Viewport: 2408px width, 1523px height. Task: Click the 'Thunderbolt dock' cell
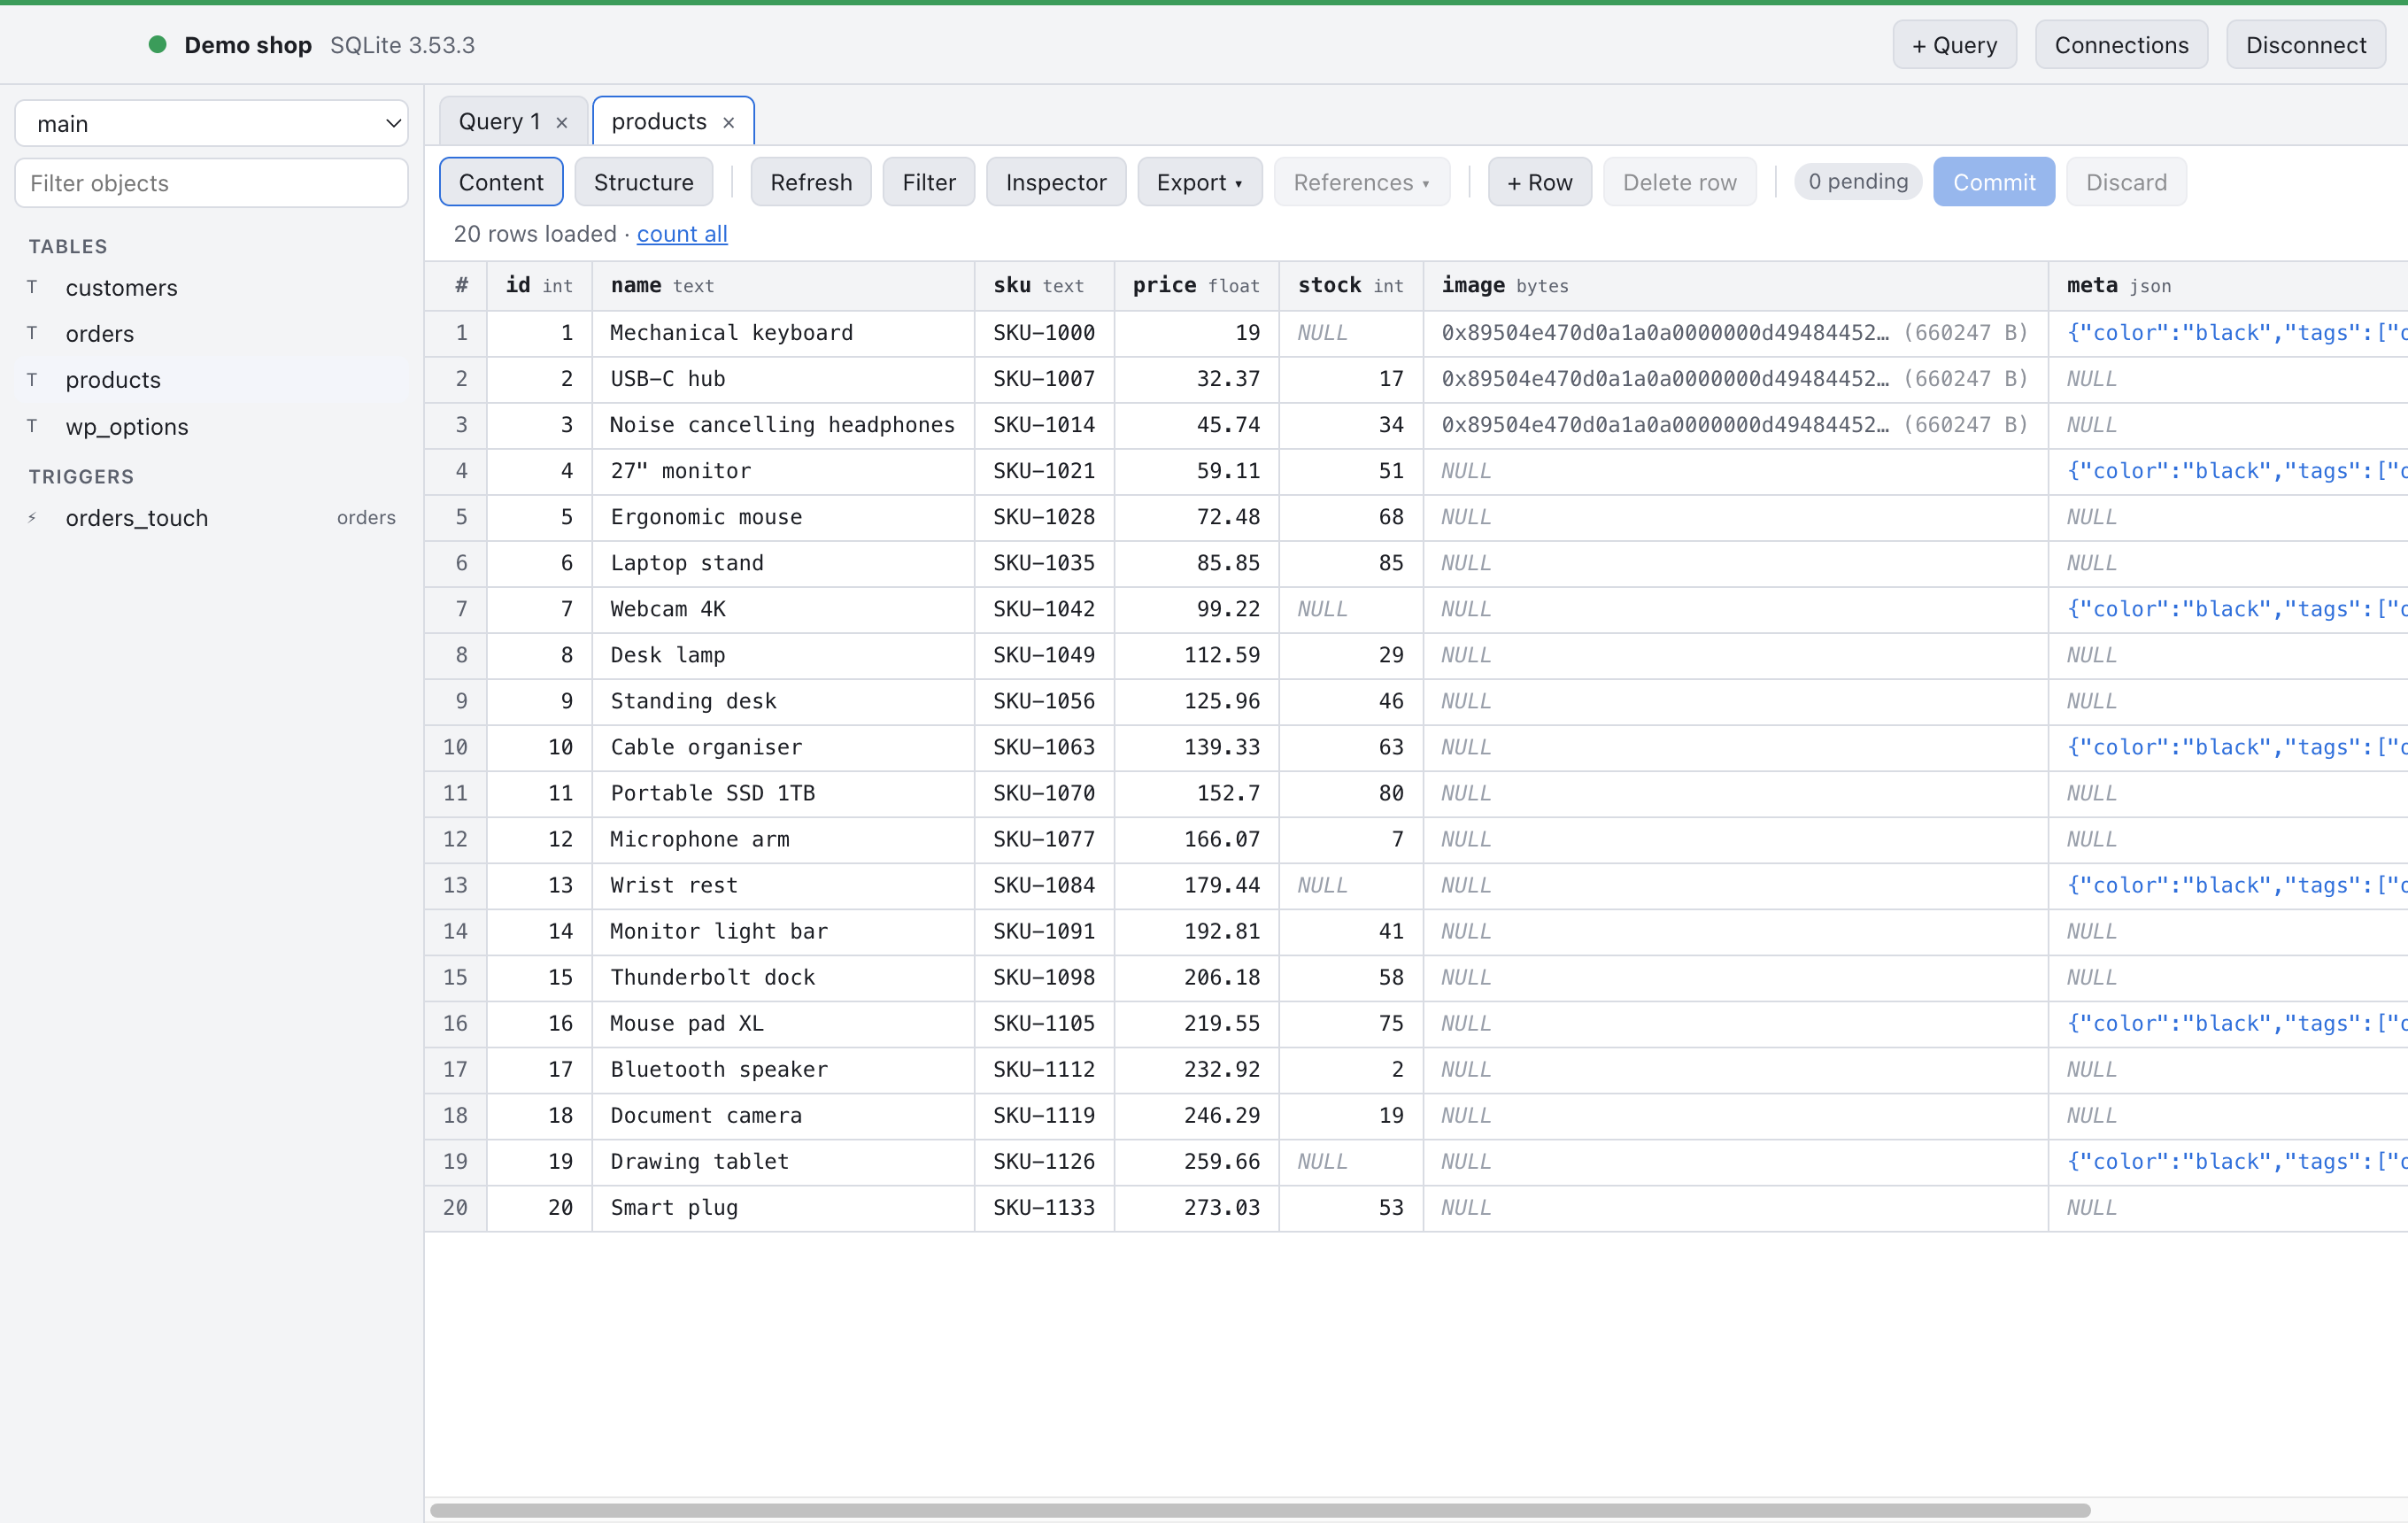pos(783,977)
